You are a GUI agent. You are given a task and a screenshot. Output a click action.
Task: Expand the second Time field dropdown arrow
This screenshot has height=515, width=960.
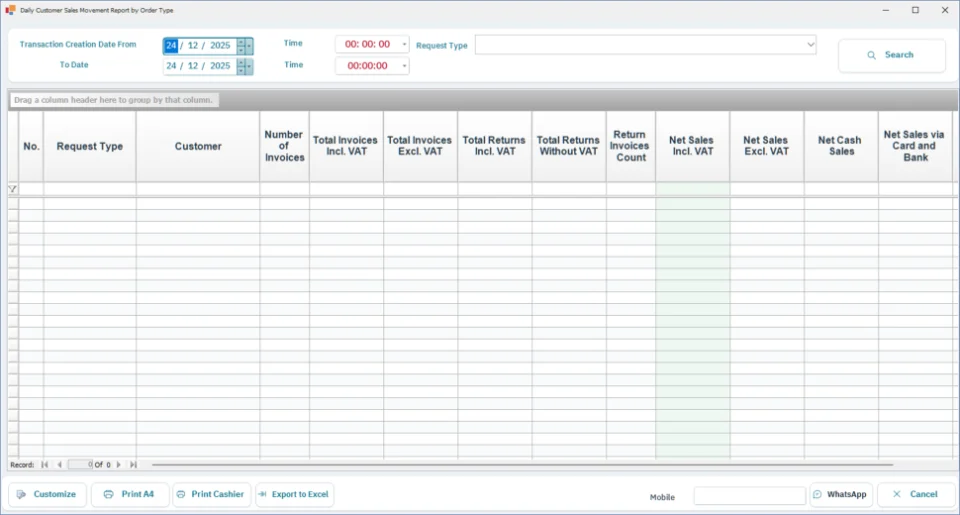(404, 66)
